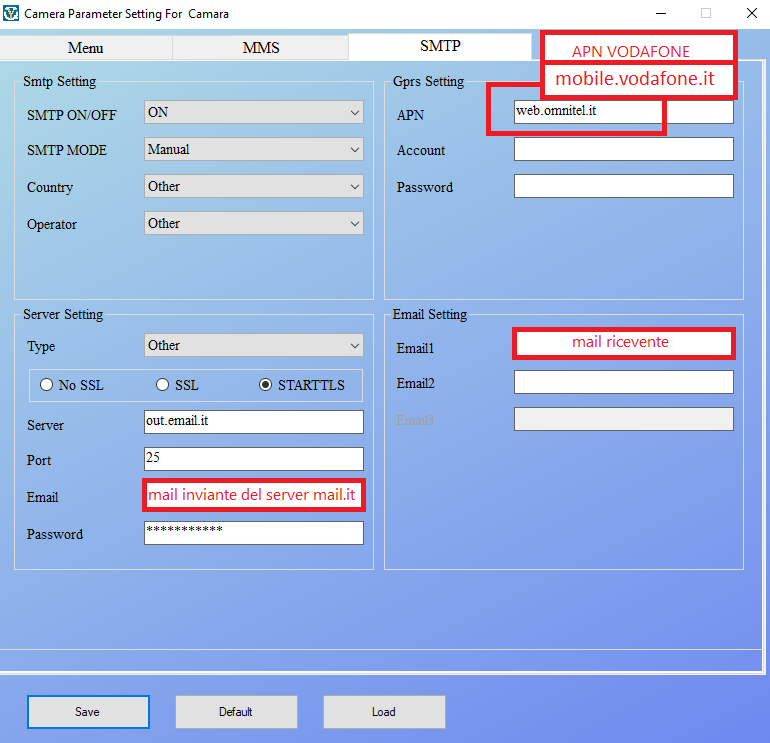The image size is (770, 743).
Task: Switch to the Menu tab
Action: click(86, 48)
